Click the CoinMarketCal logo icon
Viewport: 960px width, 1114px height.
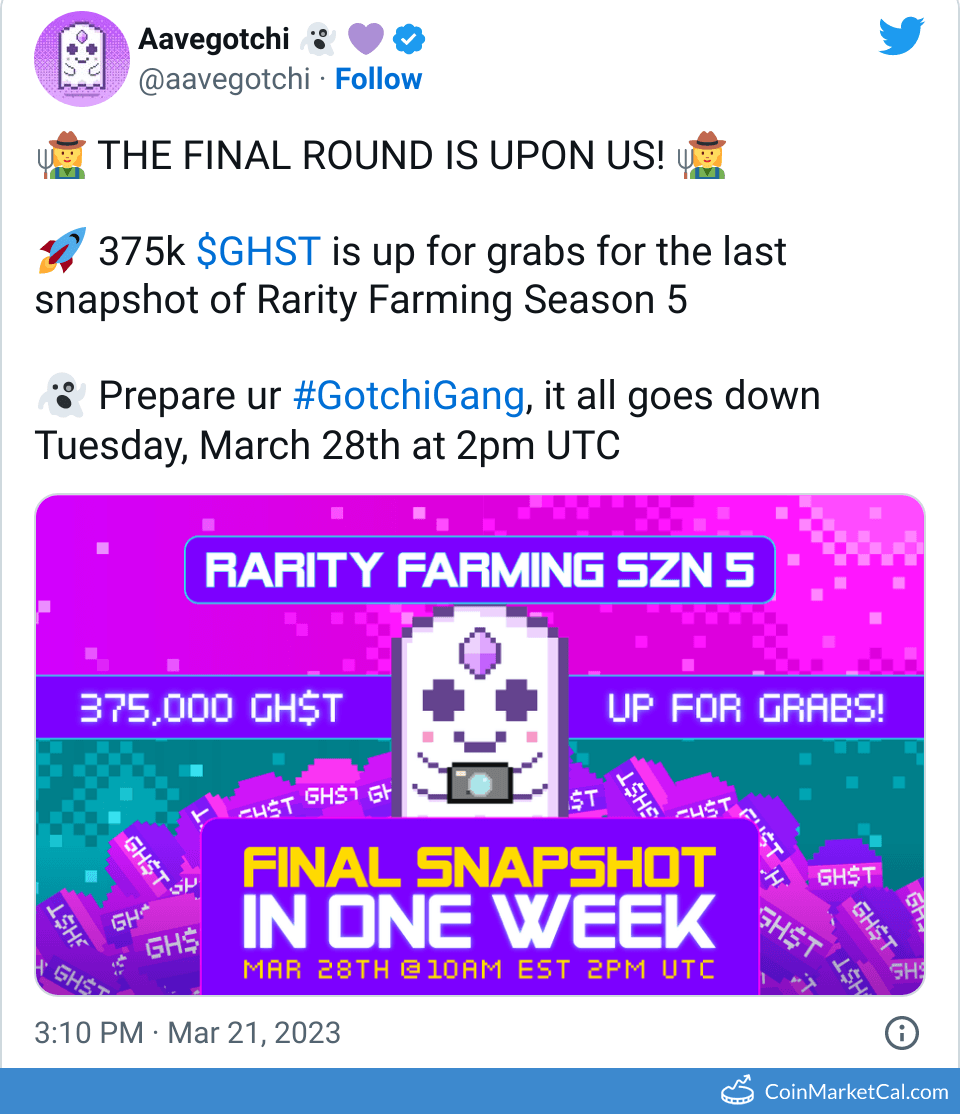(x=739, y=1090)
